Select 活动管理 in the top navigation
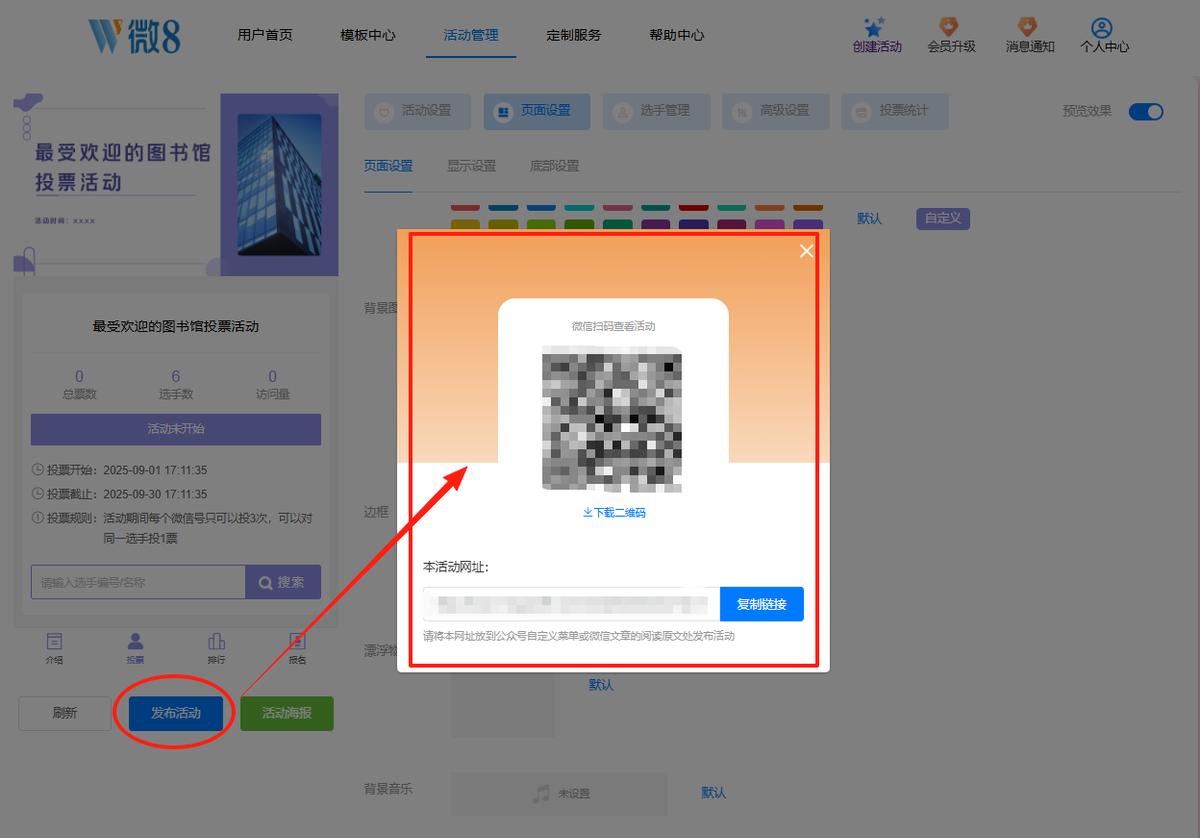The width and height of the screenshot is (1200, 838). pos(471,35)
